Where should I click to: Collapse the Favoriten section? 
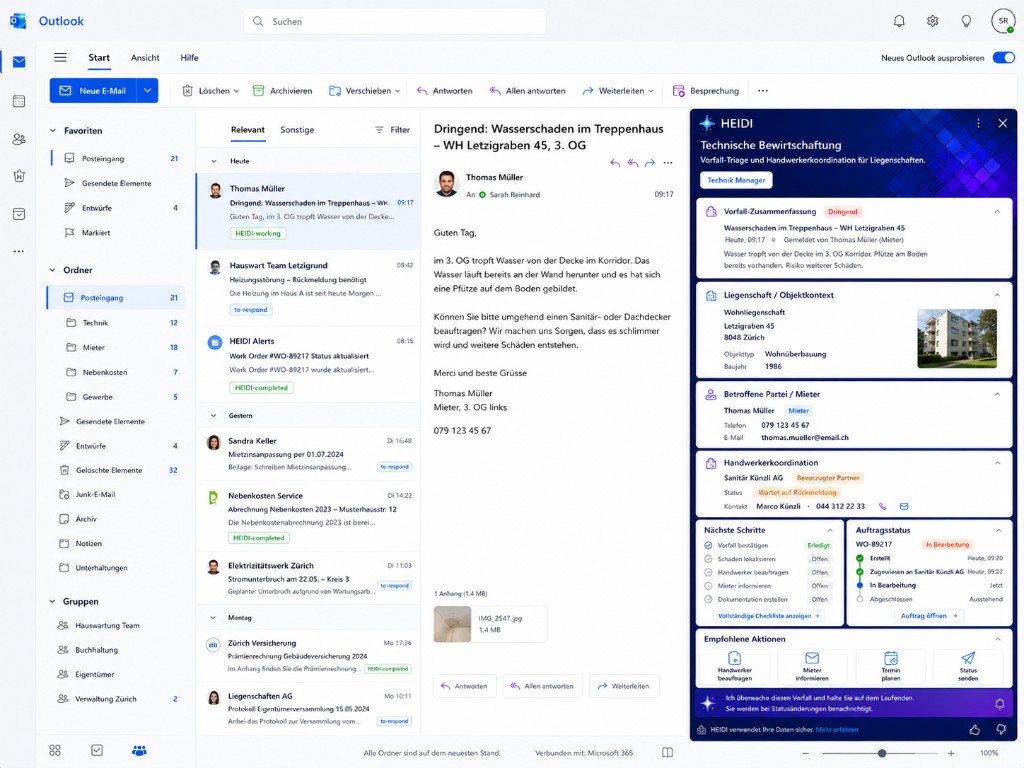(53, 131)
